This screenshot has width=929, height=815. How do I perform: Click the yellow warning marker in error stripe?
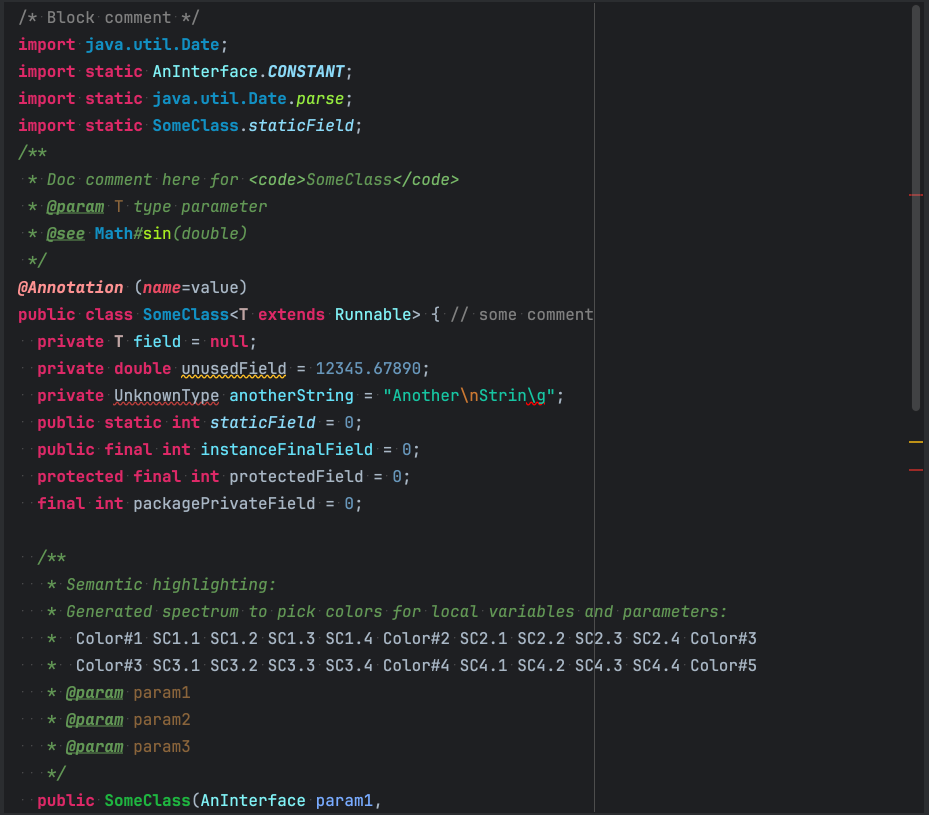(x=915, y=441)
